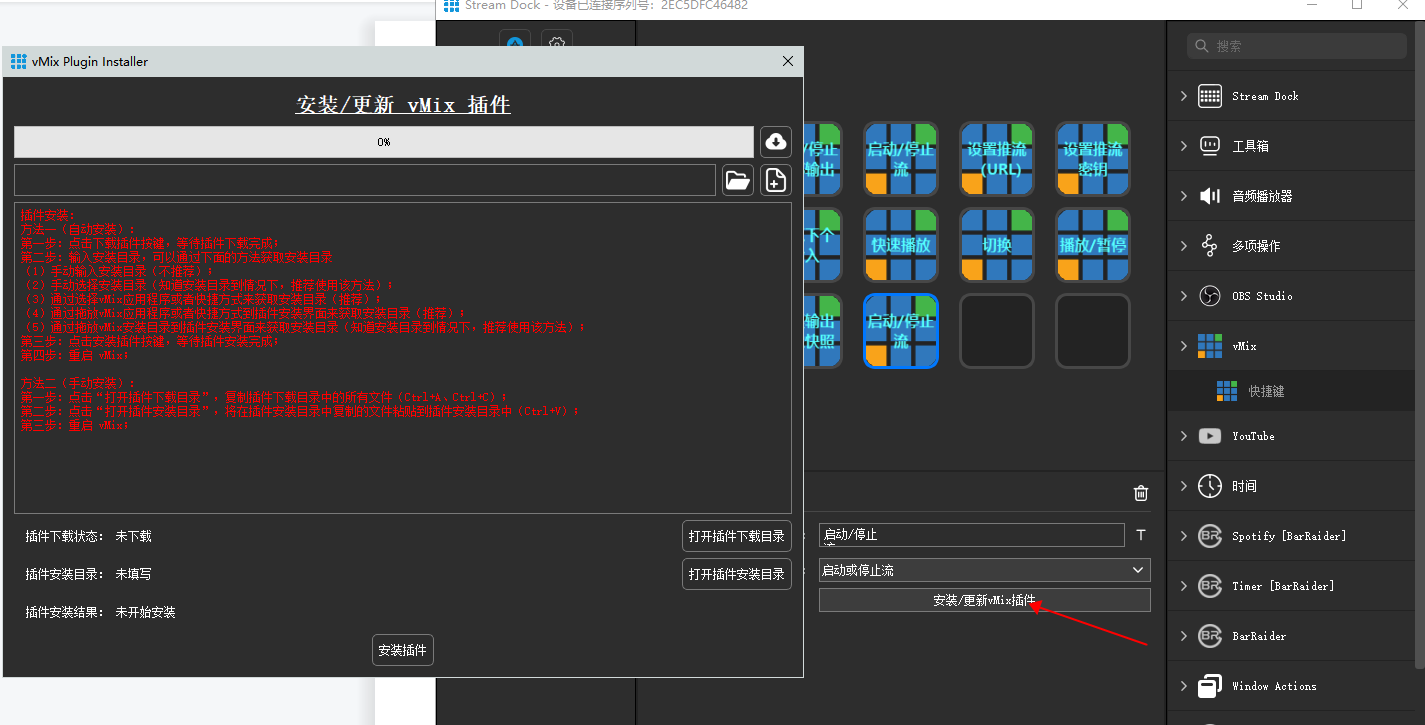Collapse the vMix category chevron

coord(1184,346)
